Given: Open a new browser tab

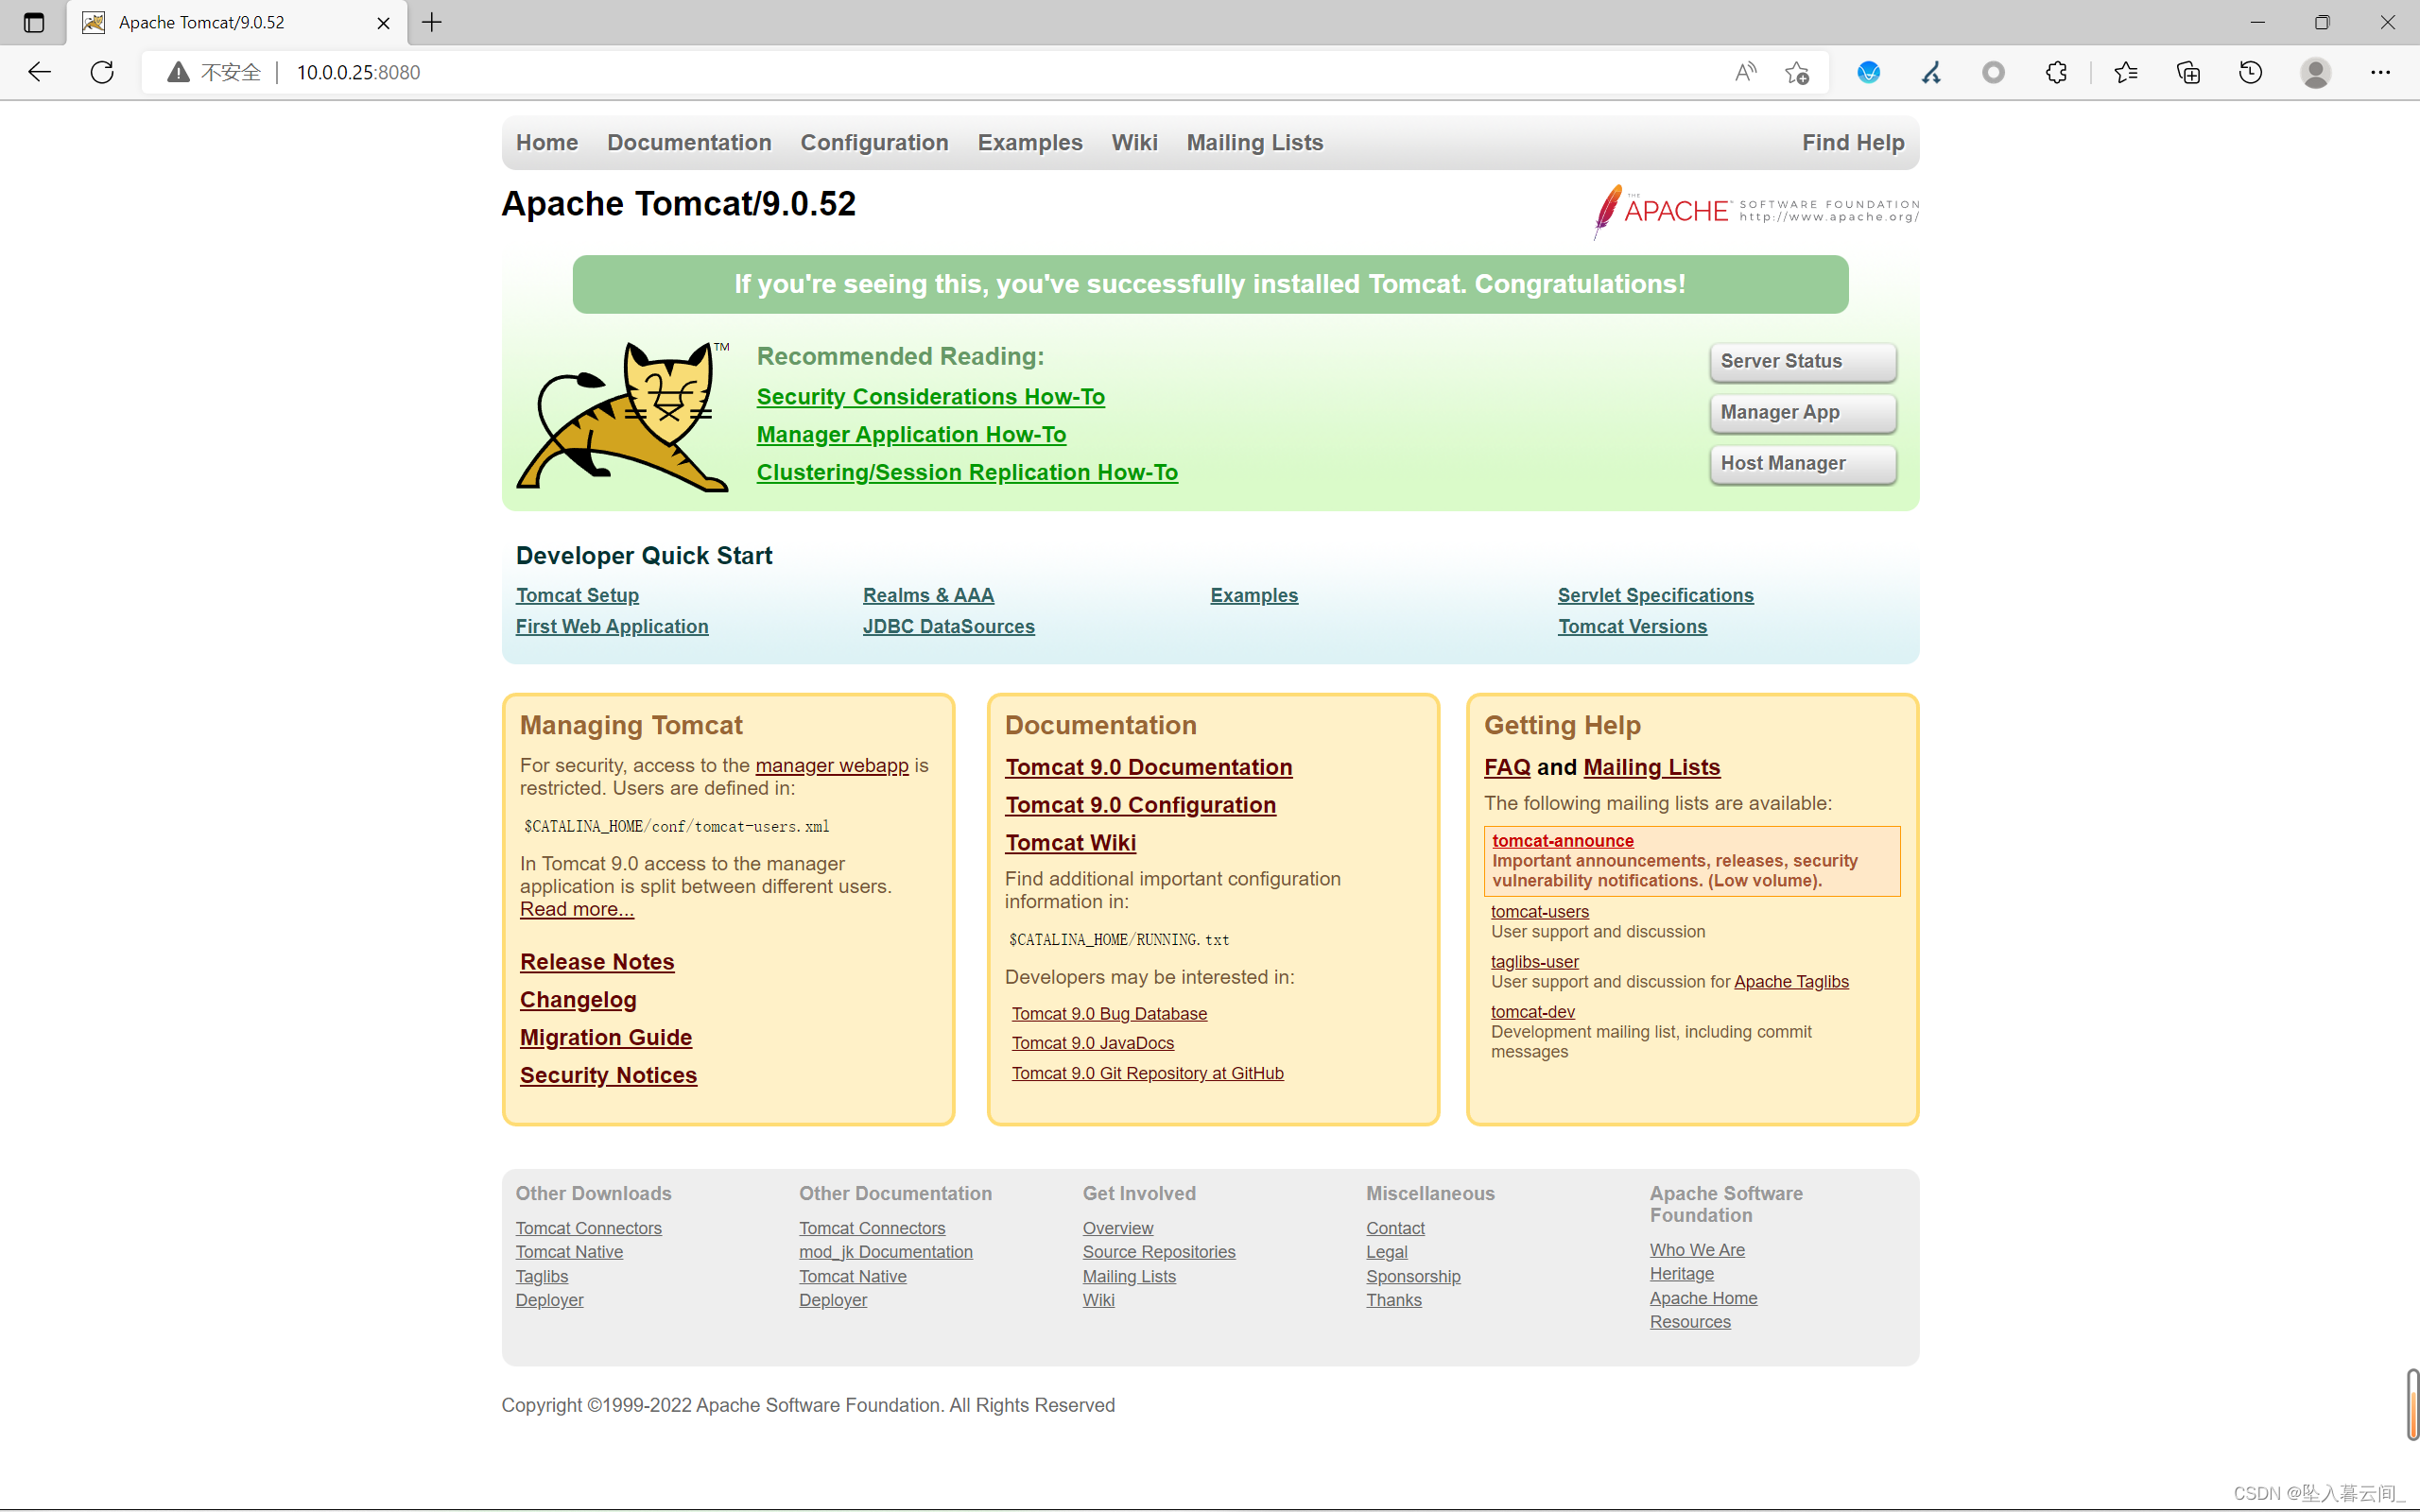Looking at the screenshot, I should (432, 22).
